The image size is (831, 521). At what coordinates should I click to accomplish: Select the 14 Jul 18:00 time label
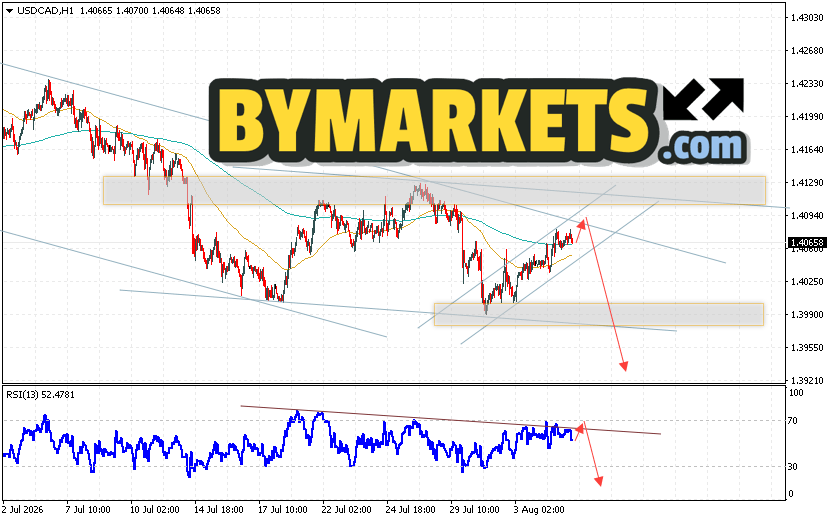point(218,510)
